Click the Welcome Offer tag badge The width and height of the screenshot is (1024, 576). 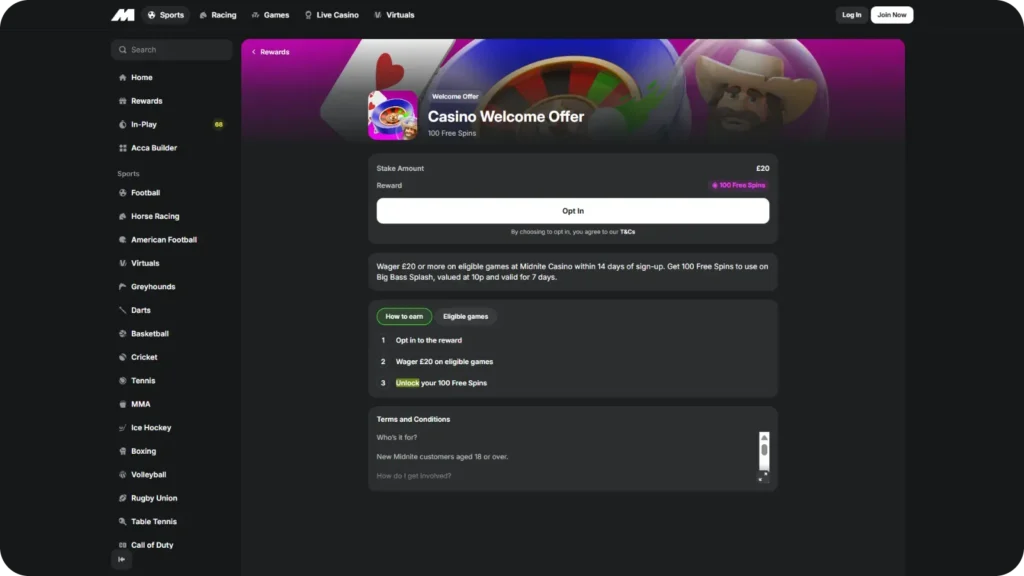click(x=455, y=97)
